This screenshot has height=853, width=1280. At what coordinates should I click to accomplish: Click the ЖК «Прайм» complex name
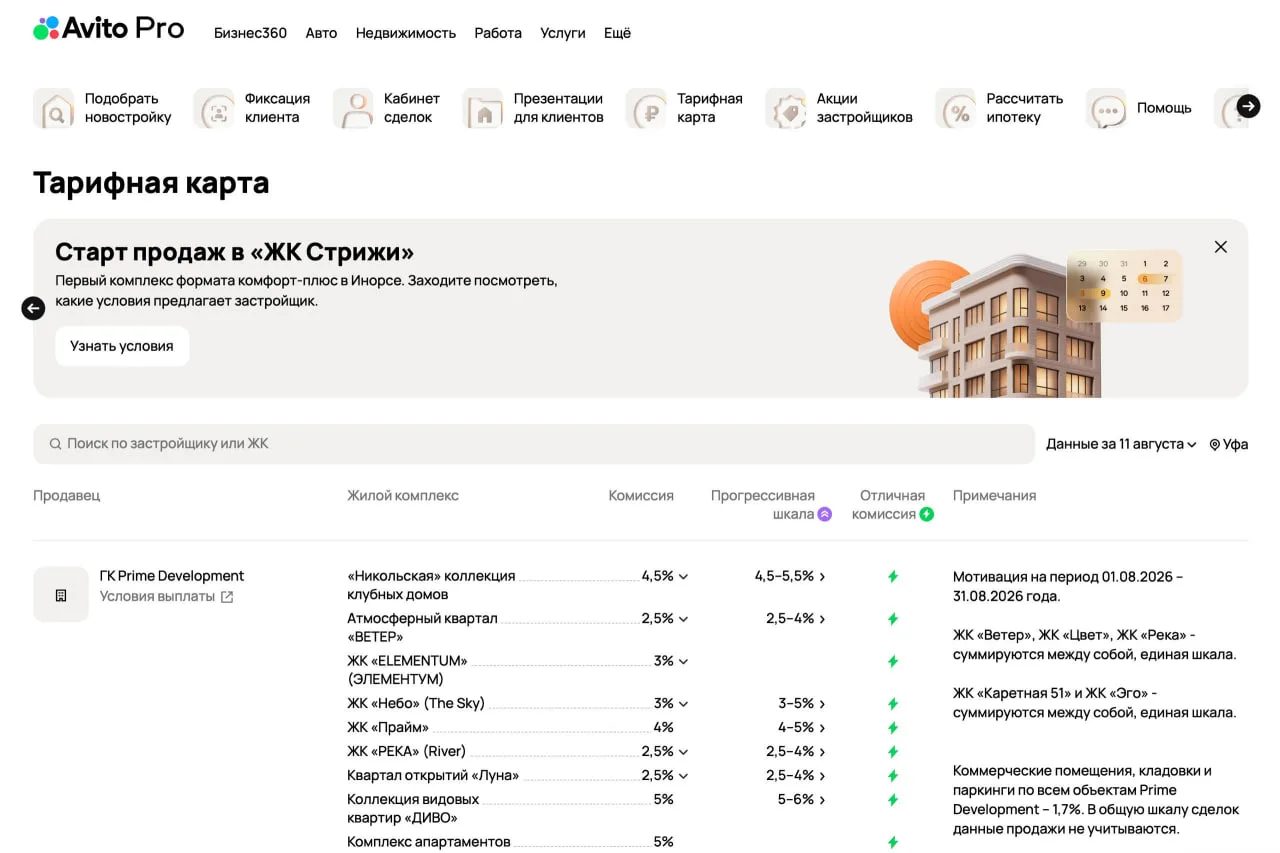pyautogui.click(x=388, y=727)
